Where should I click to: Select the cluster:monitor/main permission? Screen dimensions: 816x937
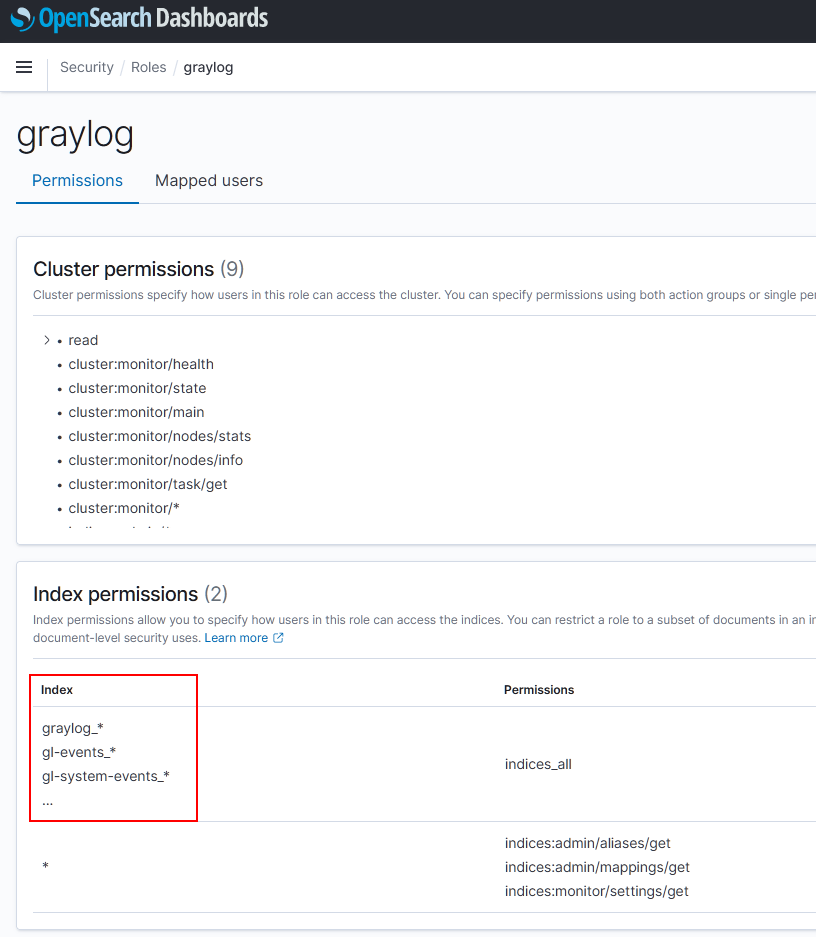pos(136,412)
